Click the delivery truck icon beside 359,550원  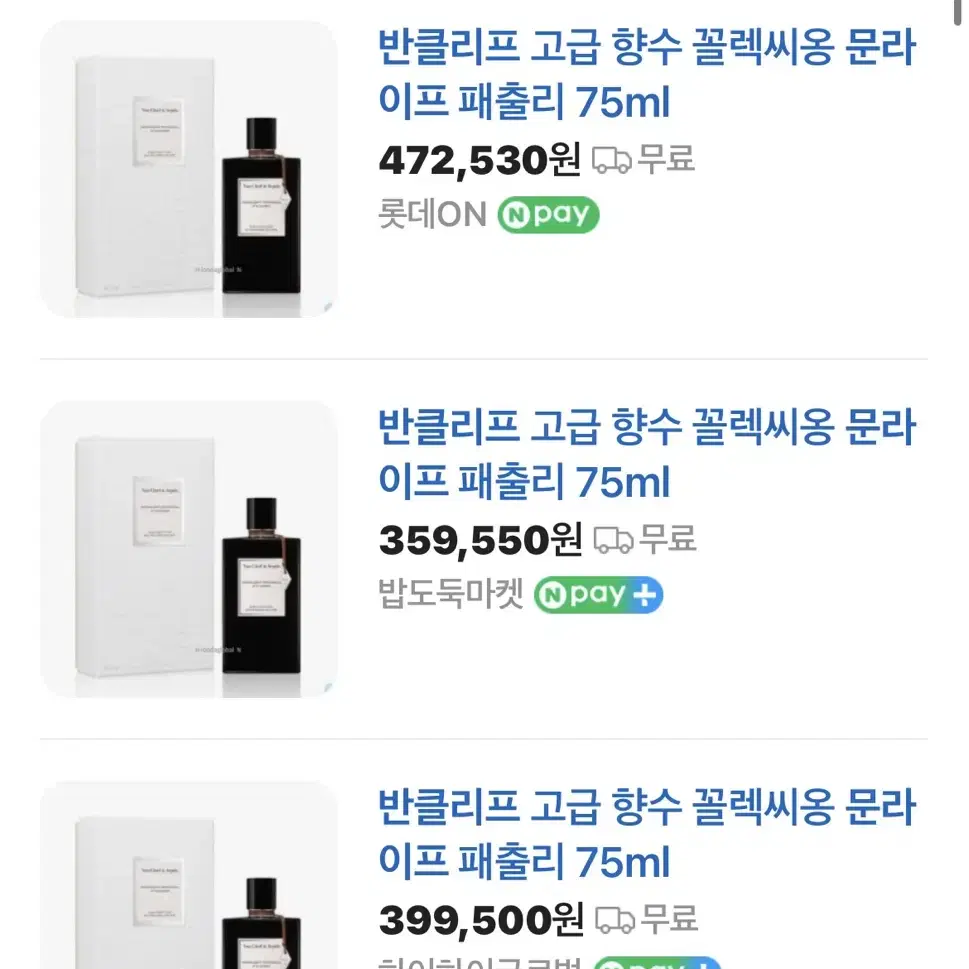(613, 540)
